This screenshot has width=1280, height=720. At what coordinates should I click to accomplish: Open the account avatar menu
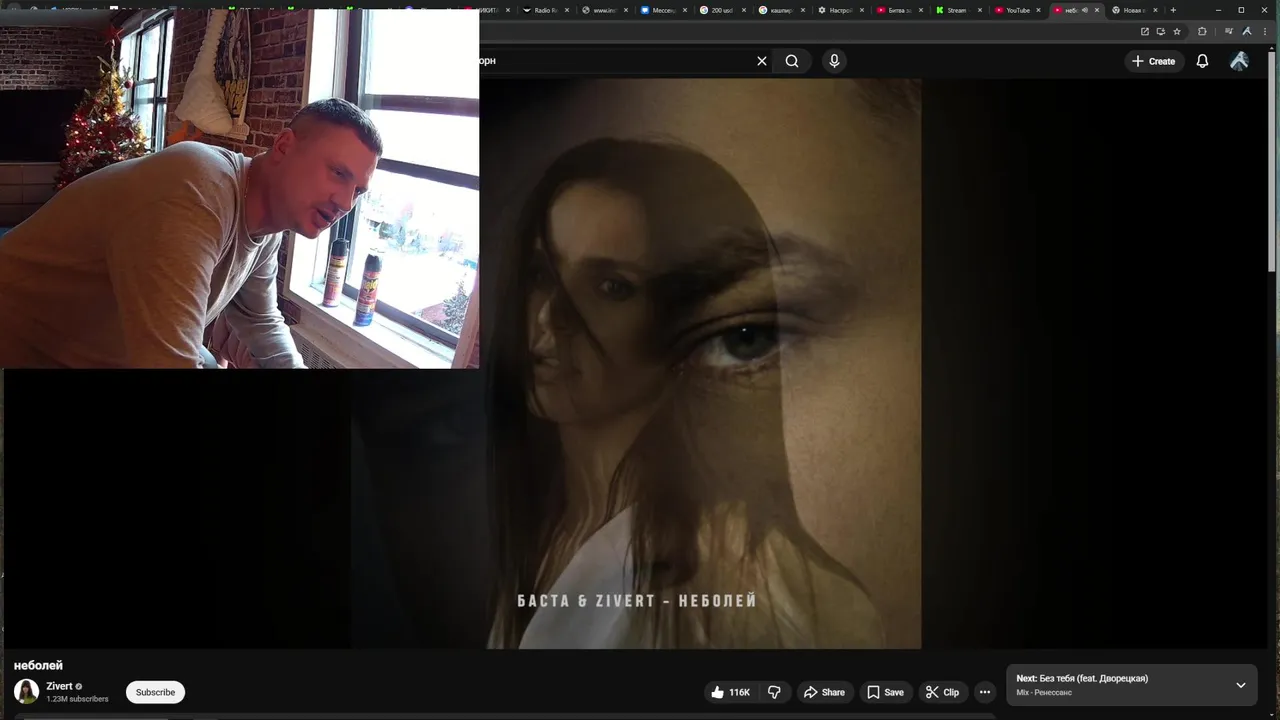[1239, 61]
